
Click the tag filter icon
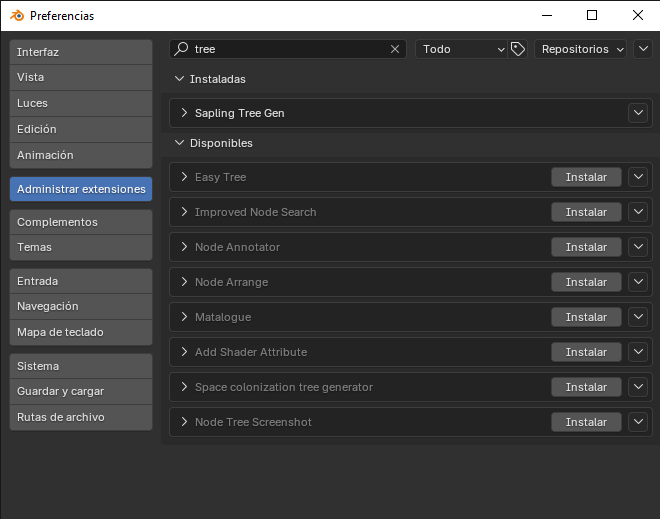click(x=518, y=49)
